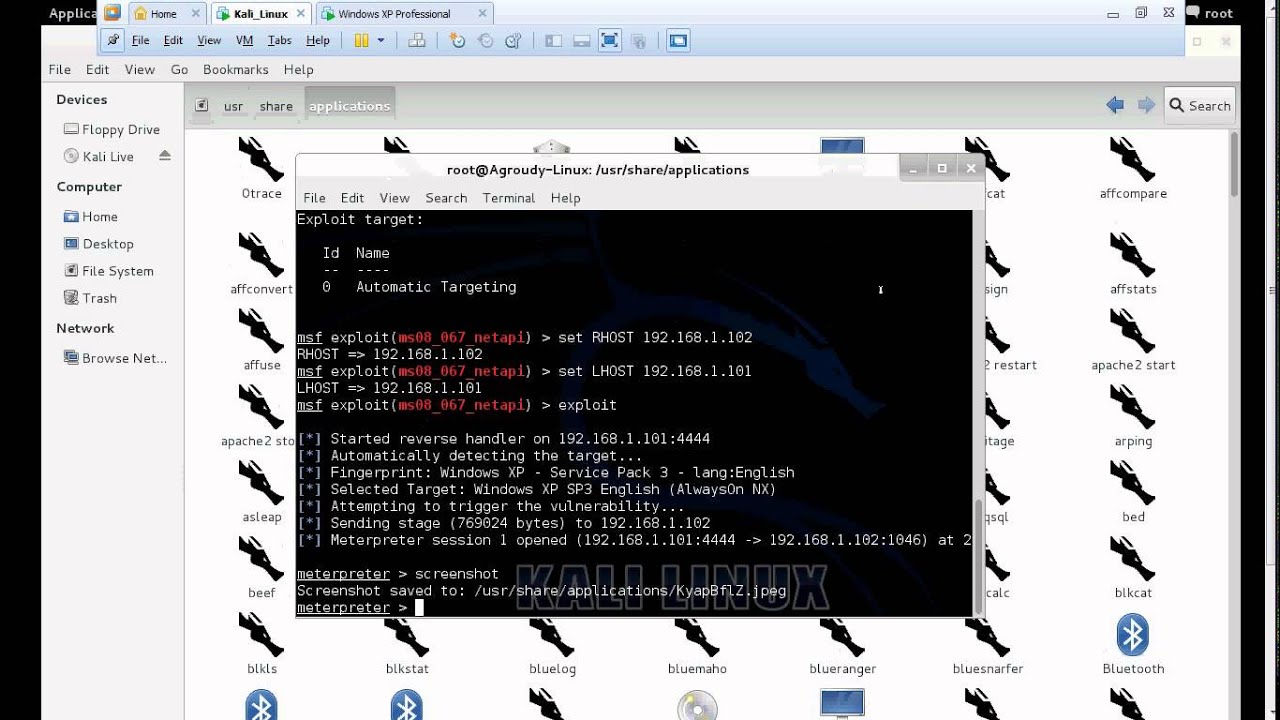Click the revert to snapshot icon
1280x720 pixels.
coord(486,40)
